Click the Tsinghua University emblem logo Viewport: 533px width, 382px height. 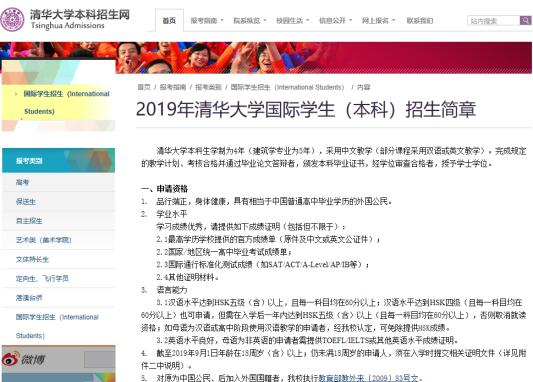click(12, 19)
